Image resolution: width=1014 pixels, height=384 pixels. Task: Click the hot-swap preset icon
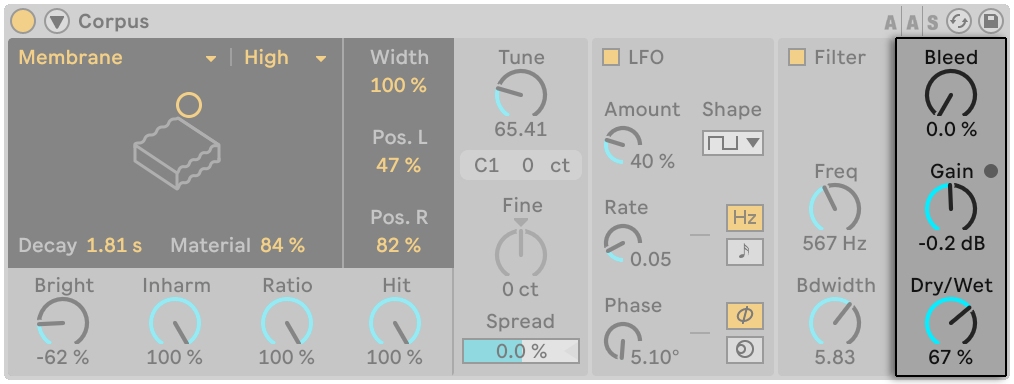click(958, 22)
